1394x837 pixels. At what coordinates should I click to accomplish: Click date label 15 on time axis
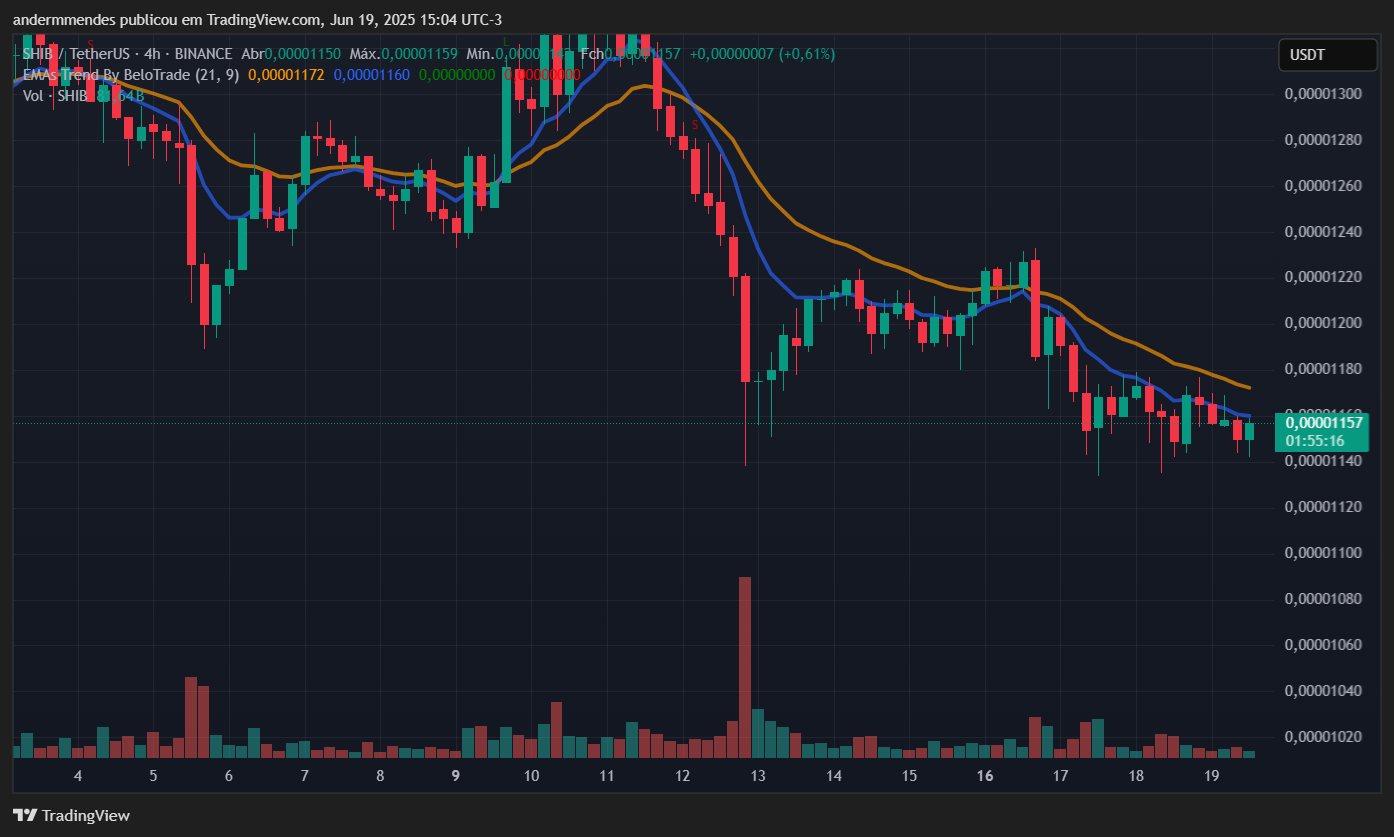pos(909,776)
